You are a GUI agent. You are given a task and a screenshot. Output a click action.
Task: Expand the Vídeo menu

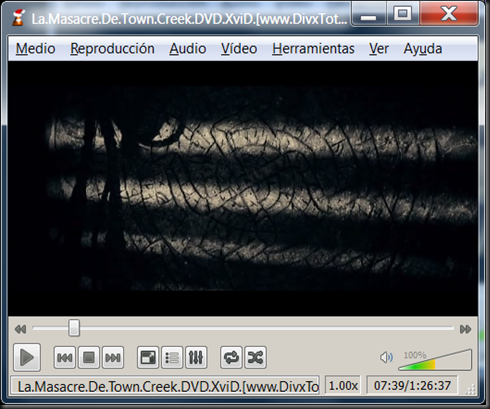239,49
